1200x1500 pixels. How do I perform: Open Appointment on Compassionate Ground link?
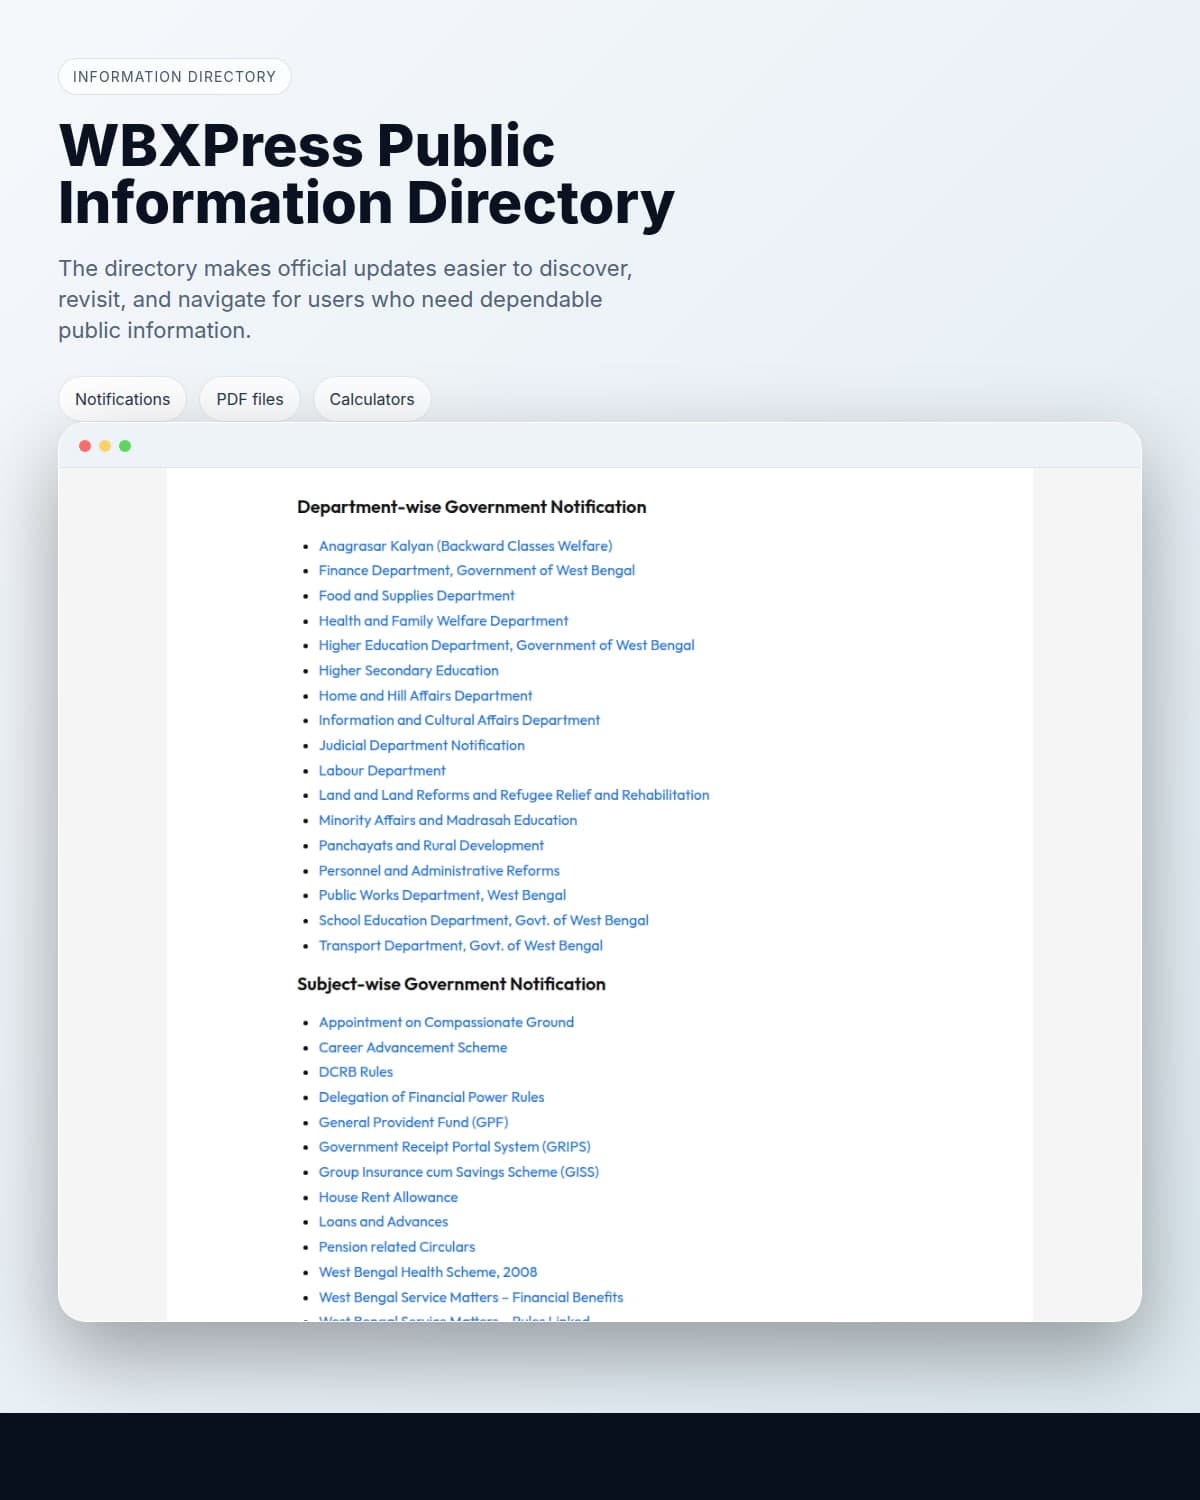tap(446, 1022)
